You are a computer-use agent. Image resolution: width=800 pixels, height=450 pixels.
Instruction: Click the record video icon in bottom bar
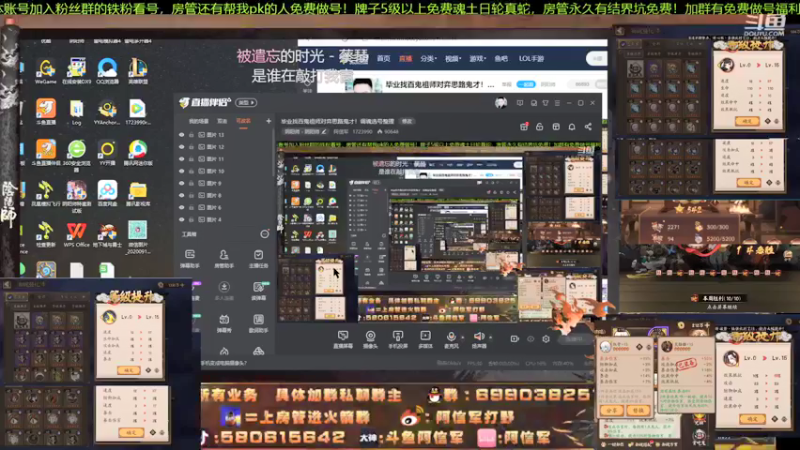[x=514, y=339]
